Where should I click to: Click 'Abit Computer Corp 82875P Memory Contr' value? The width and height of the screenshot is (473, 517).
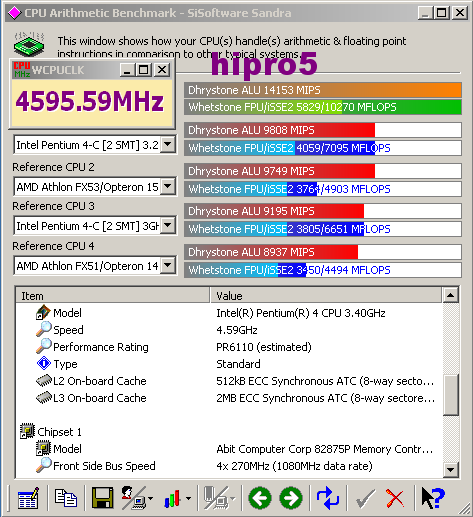click(x=325, y=449)
